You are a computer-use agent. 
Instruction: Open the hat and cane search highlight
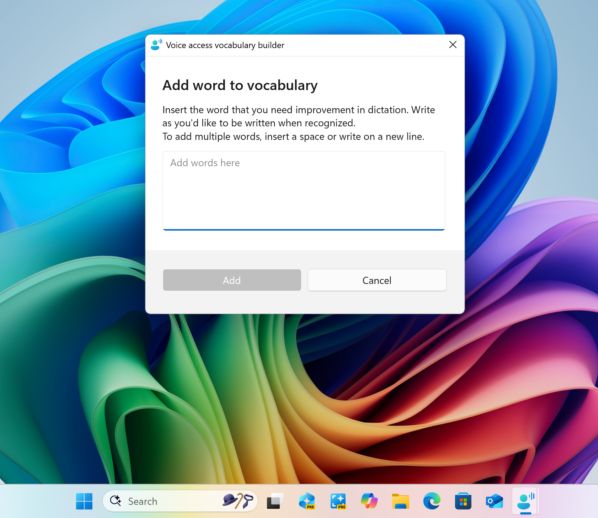coord(238,501)
